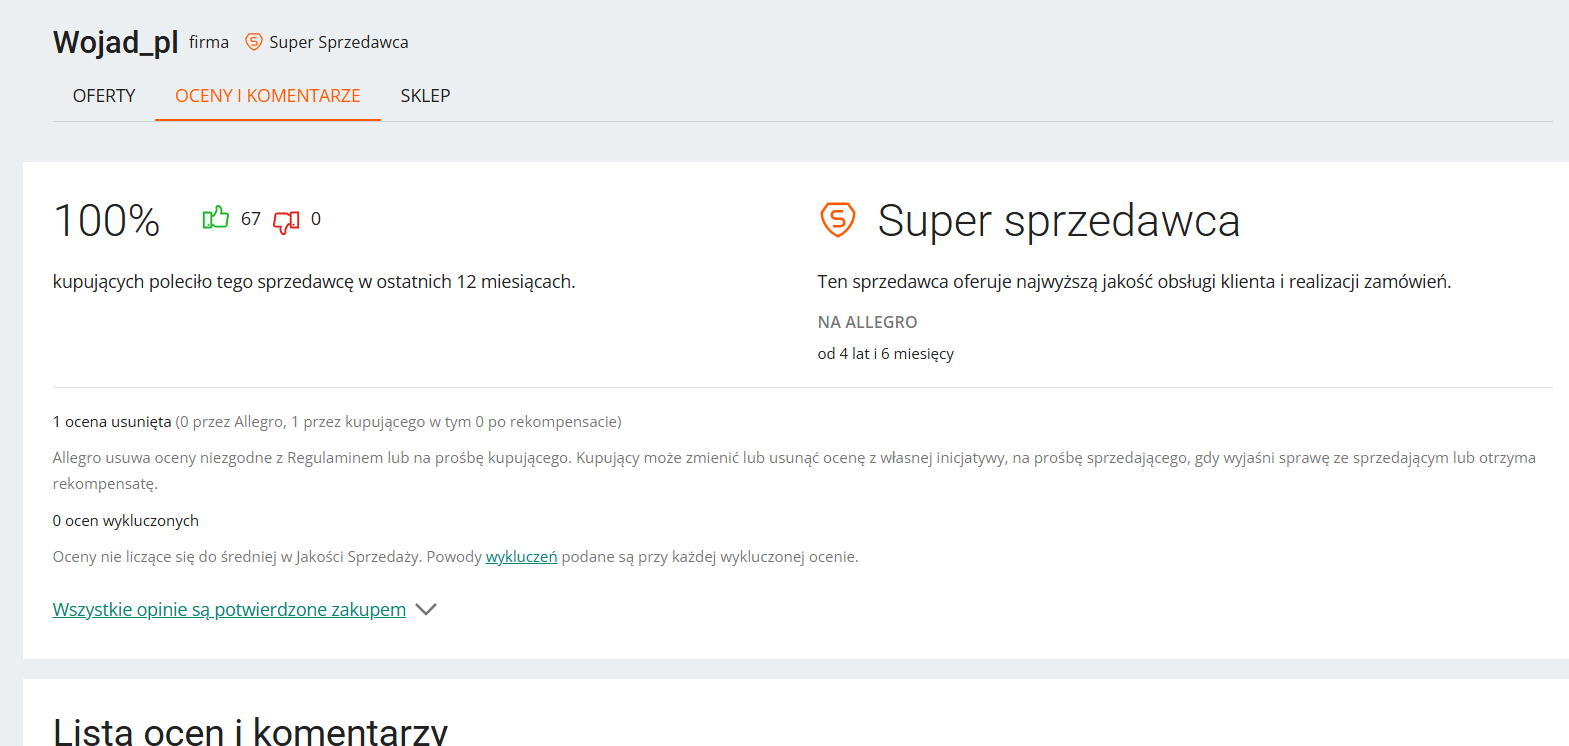Open the OFERTY tab
Screen dimensions: 1569x746
click(104, 96)
